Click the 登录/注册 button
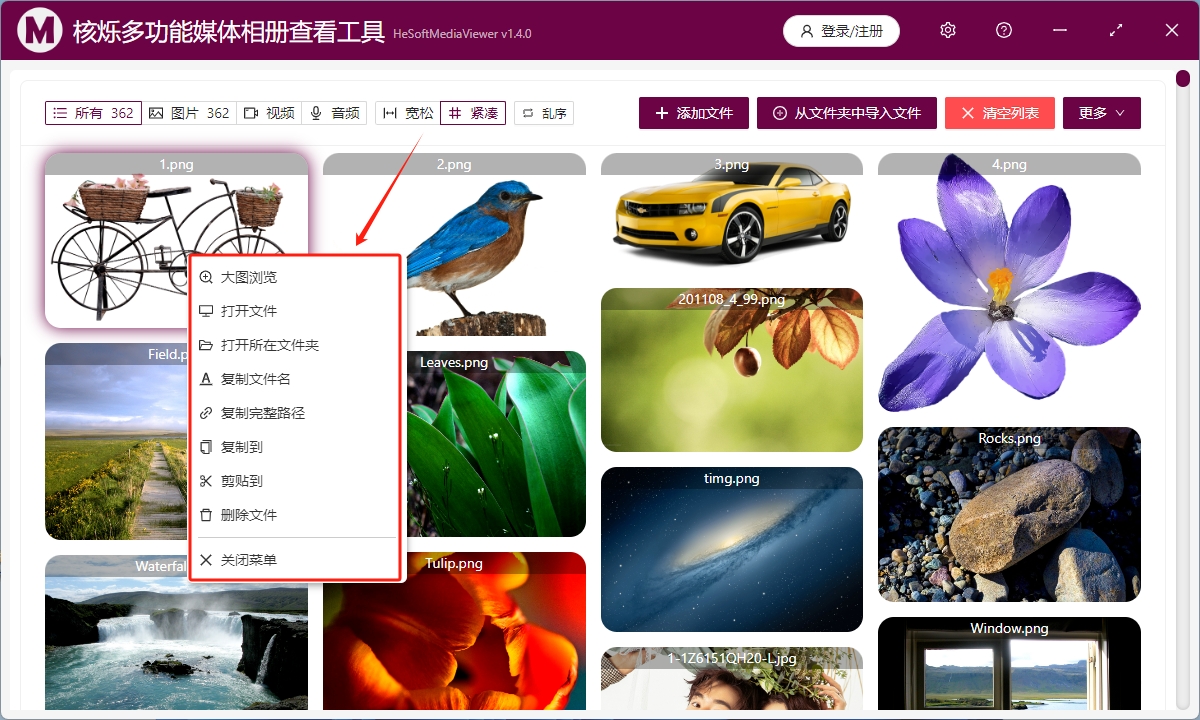This screenshot has height=720, width=1200. [841, 30]
